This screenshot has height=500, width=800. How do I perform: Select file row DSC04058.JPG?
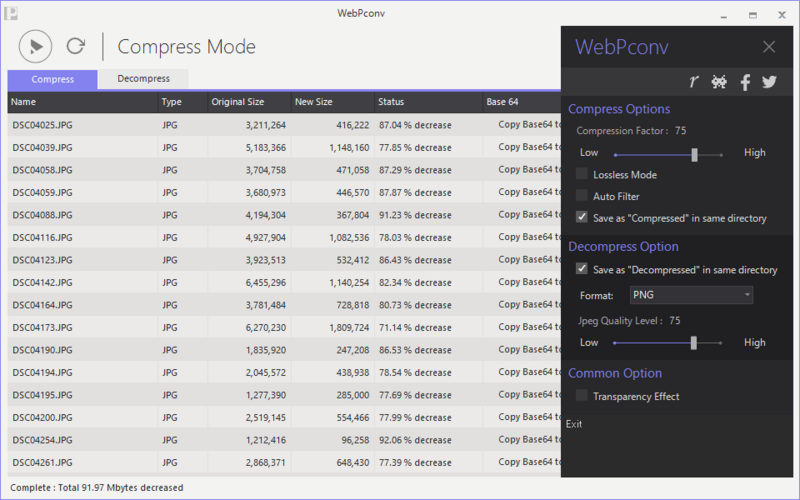click(x=284, y=170)
